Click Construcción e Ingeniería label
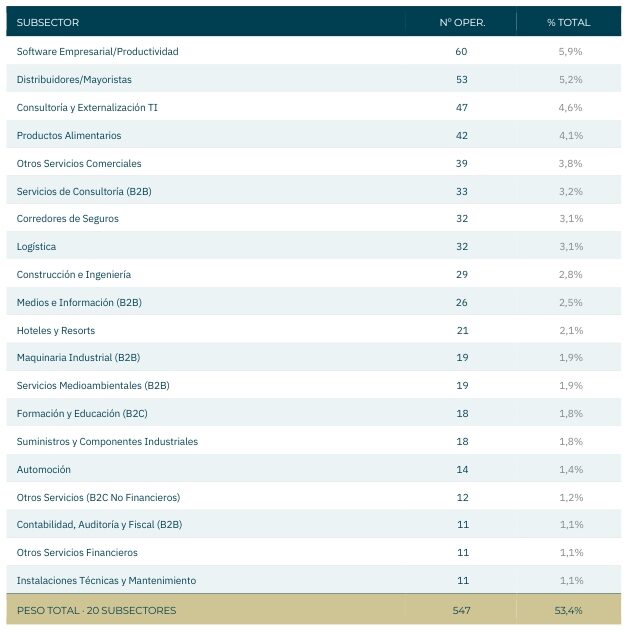Viewport: 628px width, 630px height. [x=74, y=274]
